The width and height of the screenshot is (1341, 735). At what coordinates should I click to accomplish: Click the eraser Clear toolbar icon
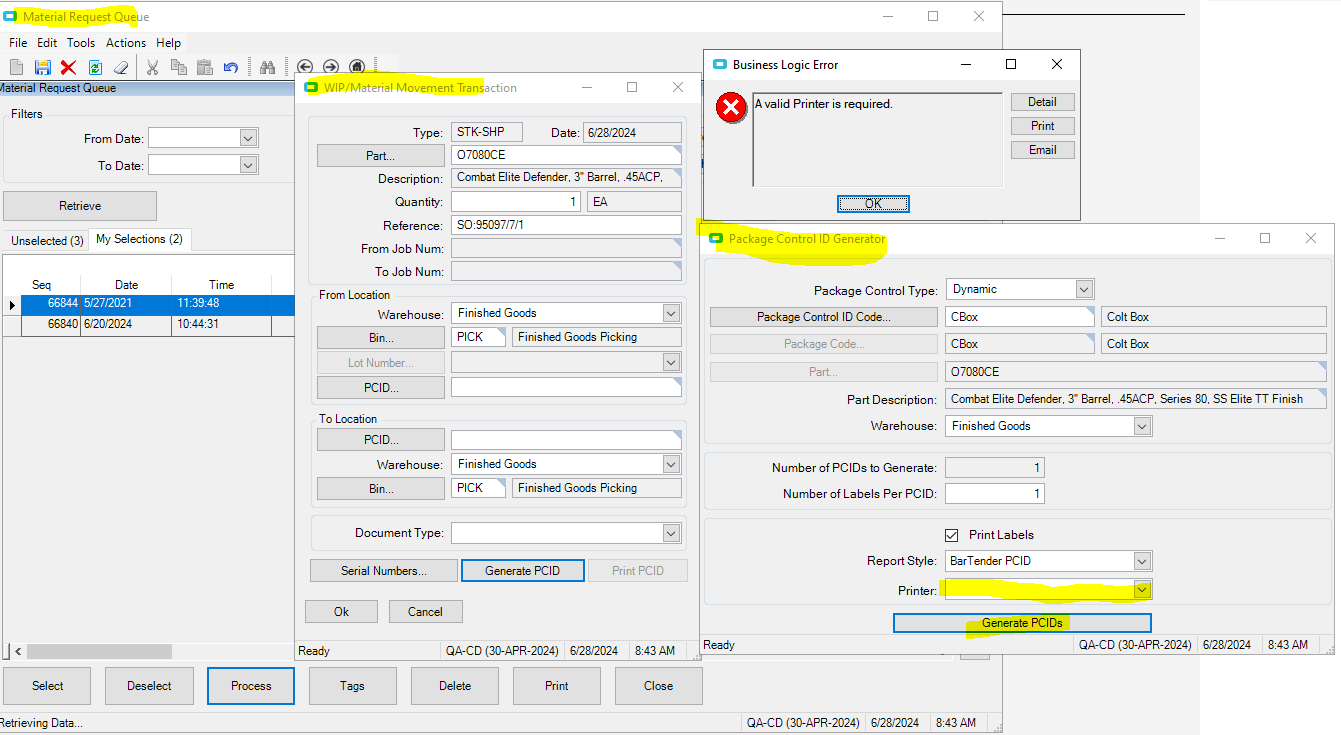pos(121,67)
